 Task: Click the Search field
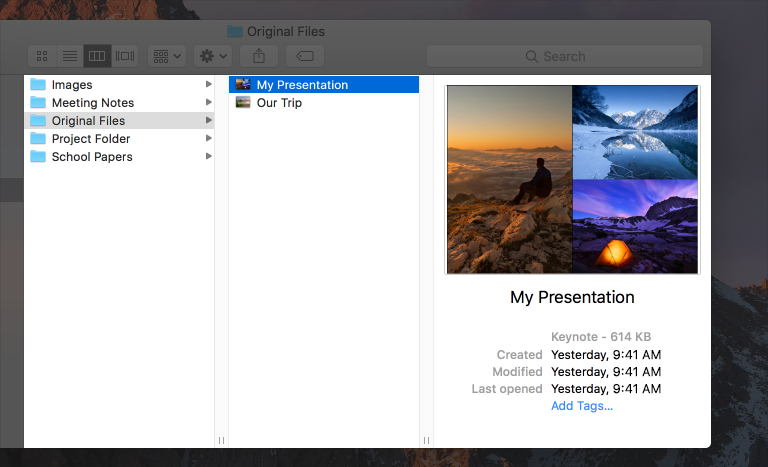click(x=565, y=56)
